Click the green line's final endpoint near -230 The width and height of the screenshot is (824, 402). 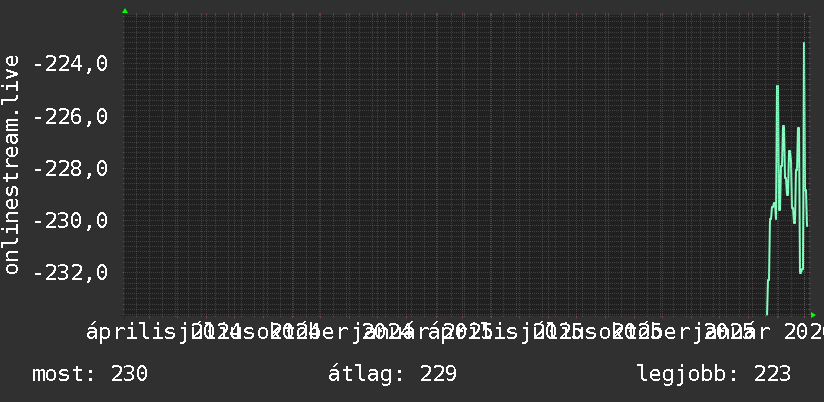[807, 226]
